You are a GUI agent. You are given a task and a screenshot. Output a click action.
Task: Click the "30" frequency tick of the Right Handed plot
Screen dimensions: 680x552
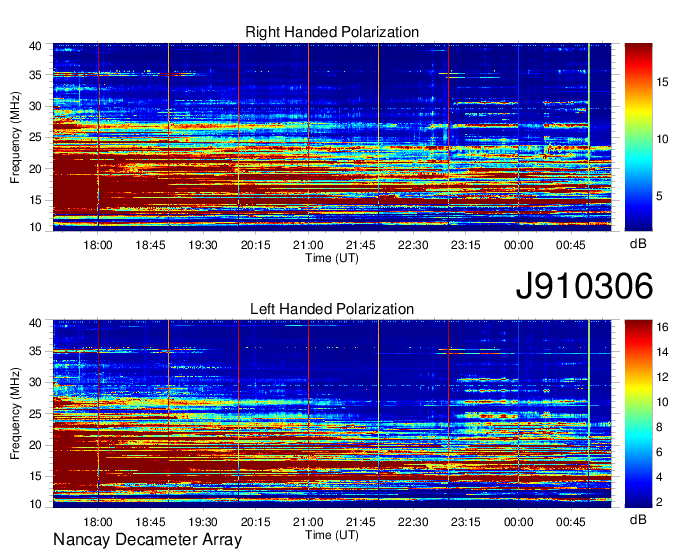tap(35, 106)
